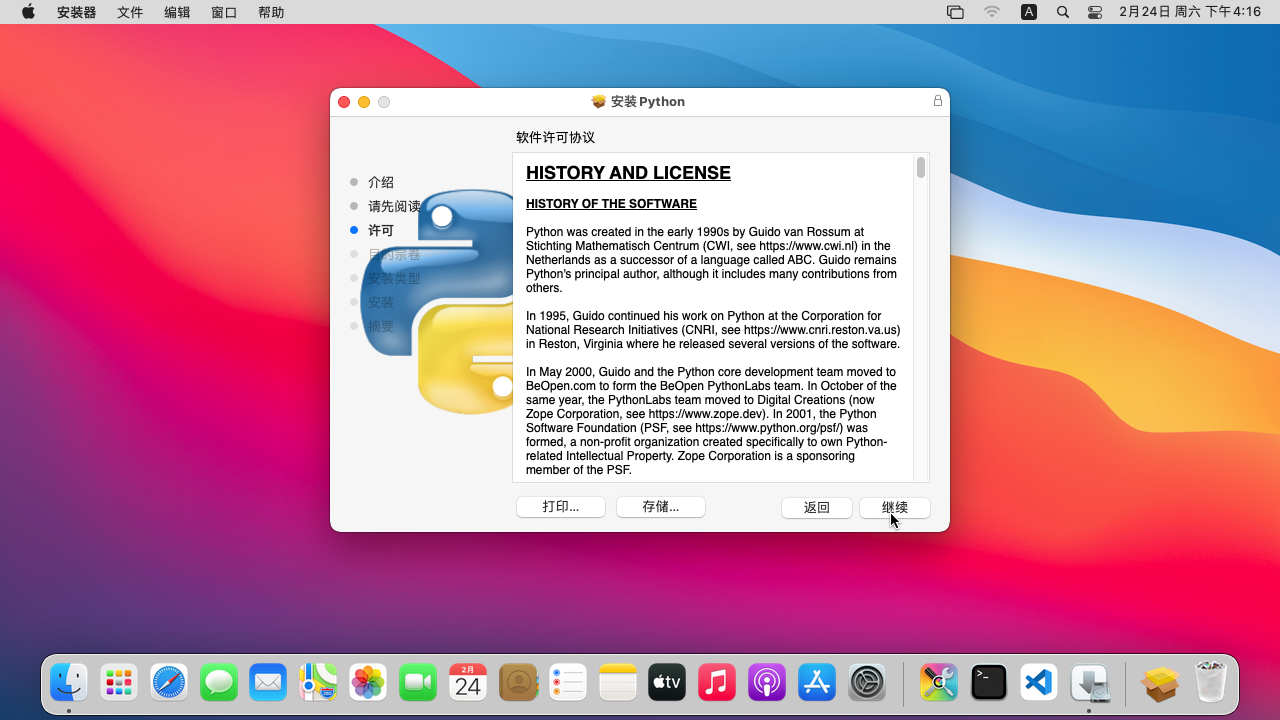1280x720 pixels.
Task: Open the 安装器 menu
Action: point(77,12)
